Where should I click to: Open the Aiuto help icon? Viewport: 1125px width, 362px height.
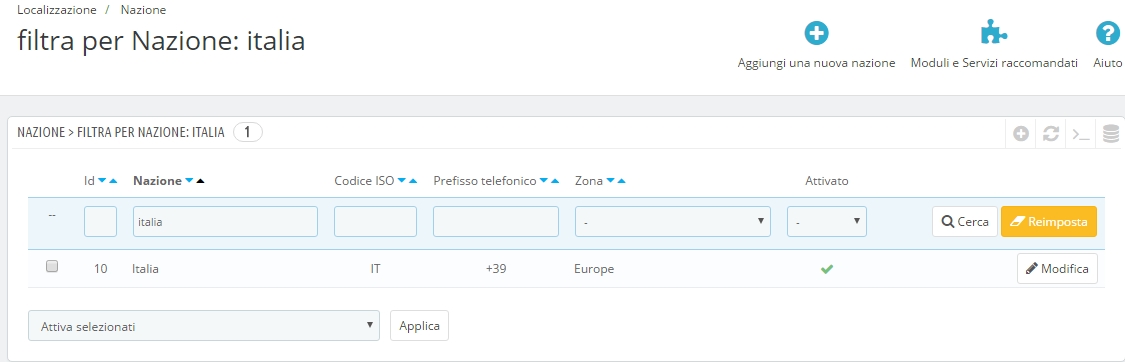click(x=1108, y=34)
